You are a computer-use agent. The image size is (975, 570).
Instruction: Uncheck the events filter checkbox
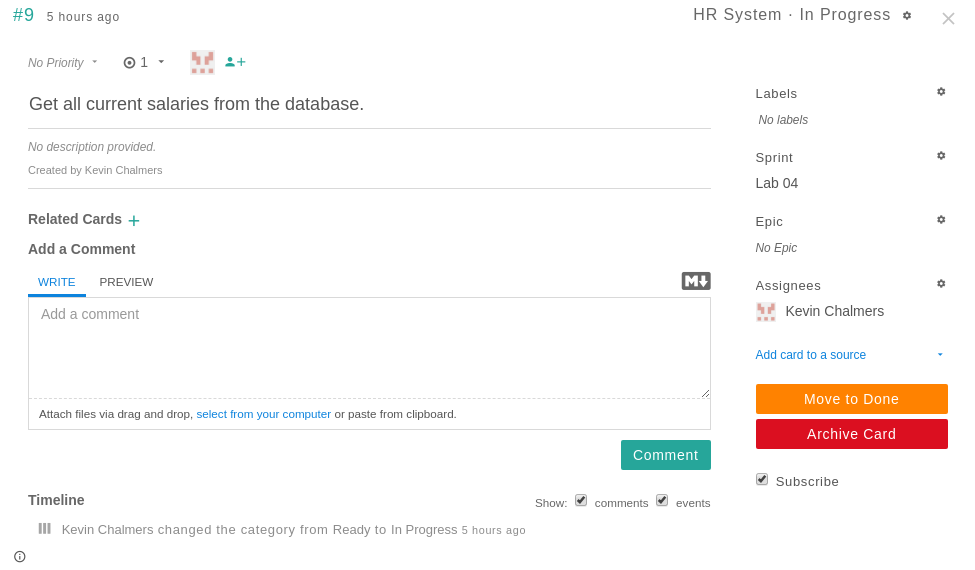[662, 500]
